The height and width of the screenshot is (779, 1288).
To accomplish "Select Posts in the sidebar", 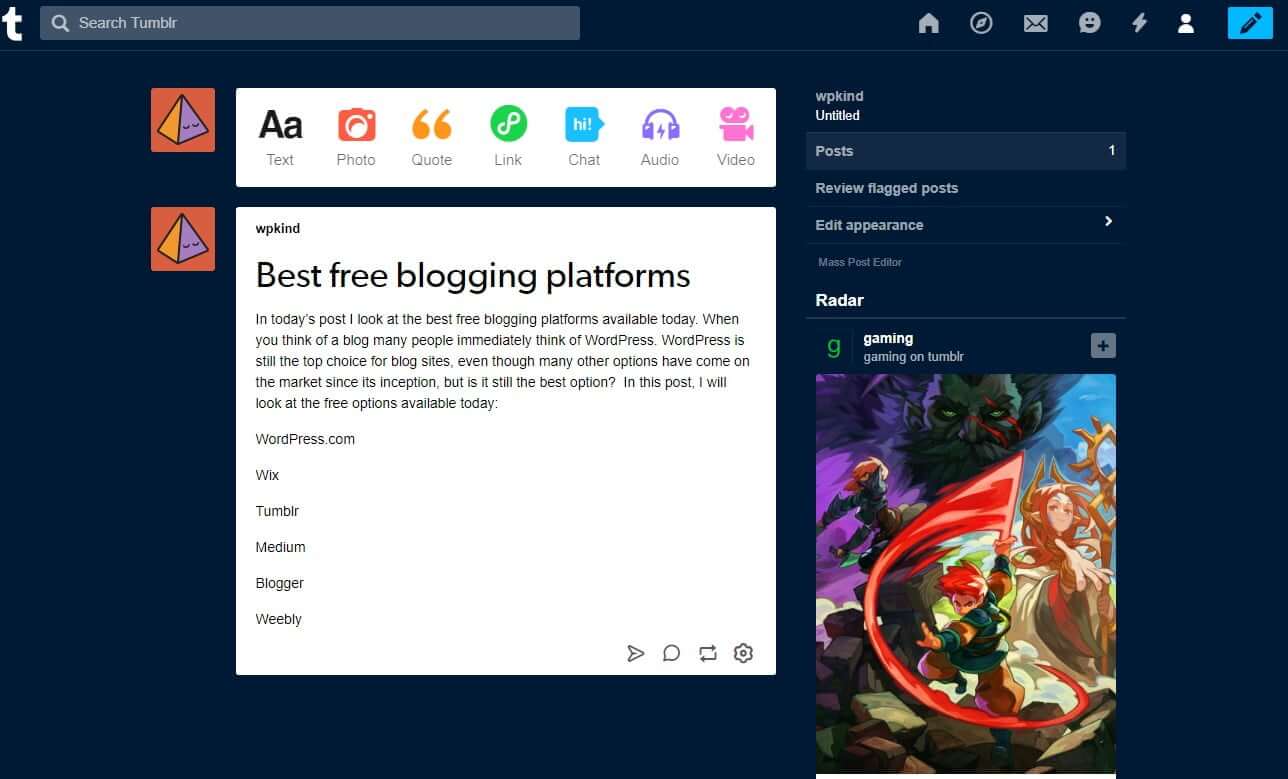I will [x=834, y=150].
